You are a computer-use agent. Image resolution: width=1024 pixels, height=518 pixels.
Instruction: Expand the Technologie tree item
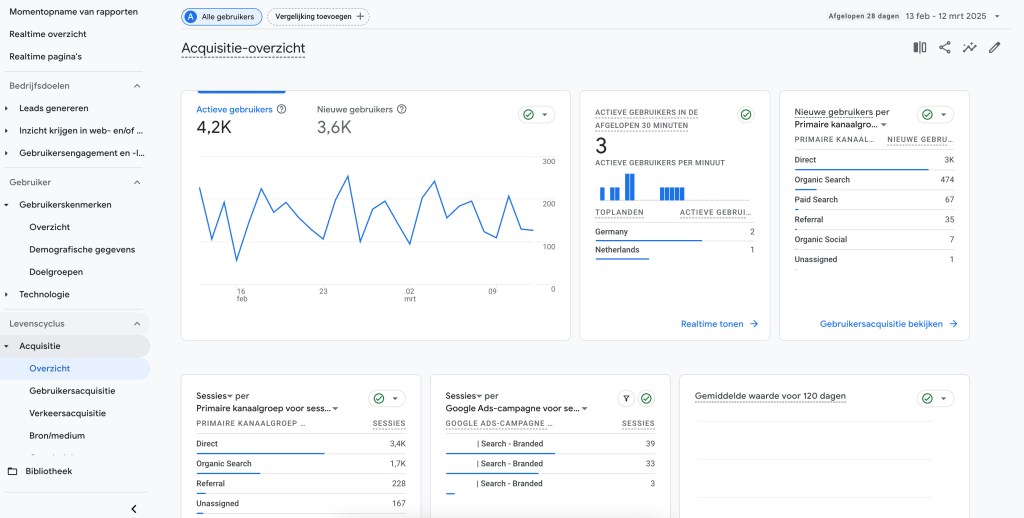(x=7, y=295)
